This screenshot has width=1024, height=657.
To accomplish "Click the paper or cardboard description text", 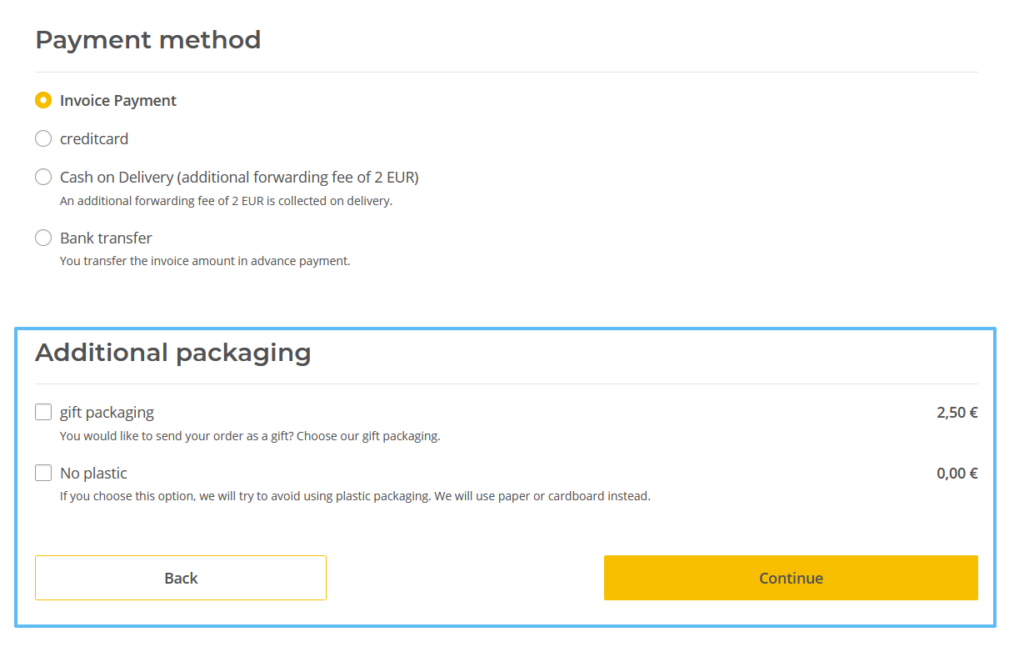I will tap(355, 496).
